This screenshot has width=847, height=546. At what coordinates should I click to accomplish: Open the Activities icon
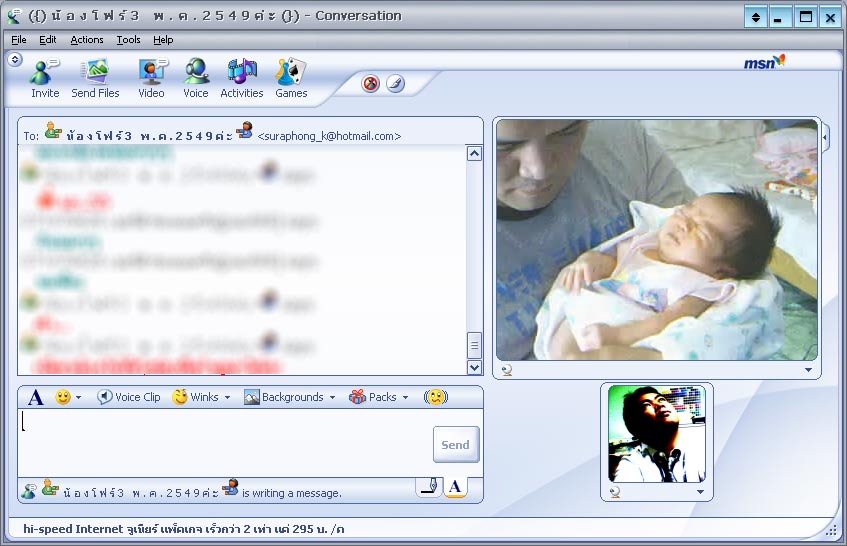point(242,77)
